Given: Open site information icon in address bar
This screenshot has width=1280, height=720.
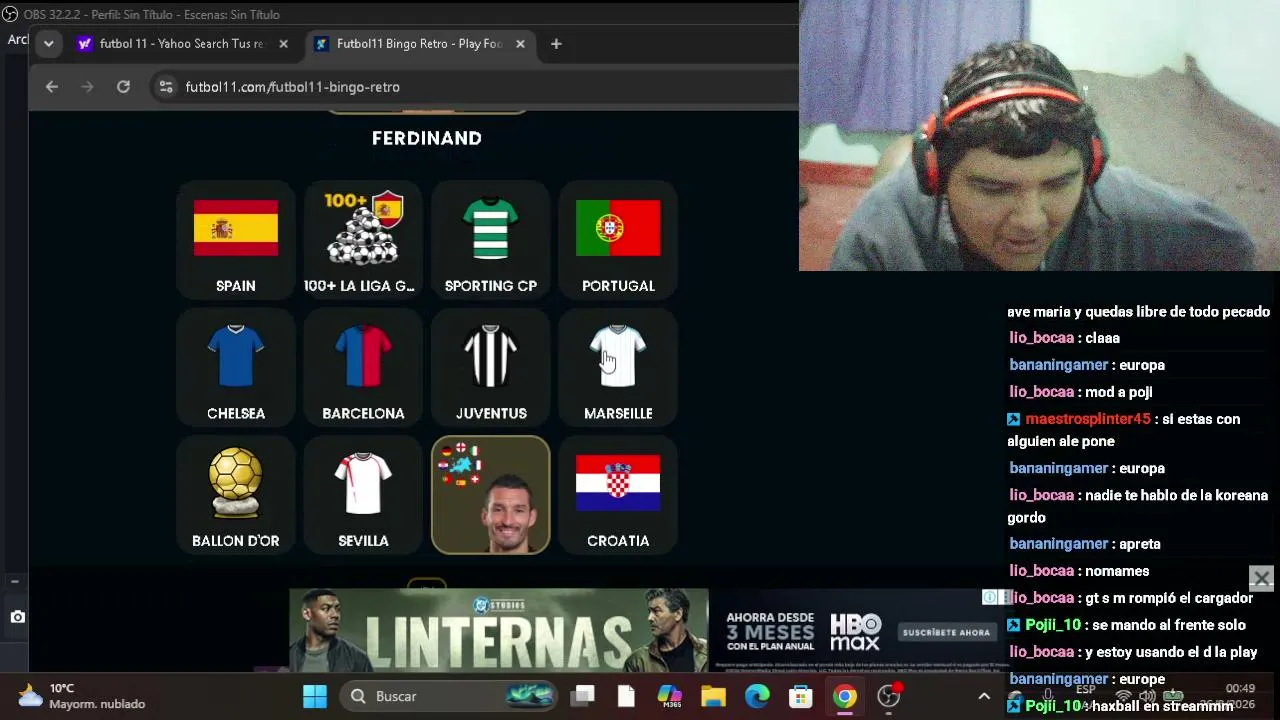Looking at the screenshot, I should (x=166, y=87).
